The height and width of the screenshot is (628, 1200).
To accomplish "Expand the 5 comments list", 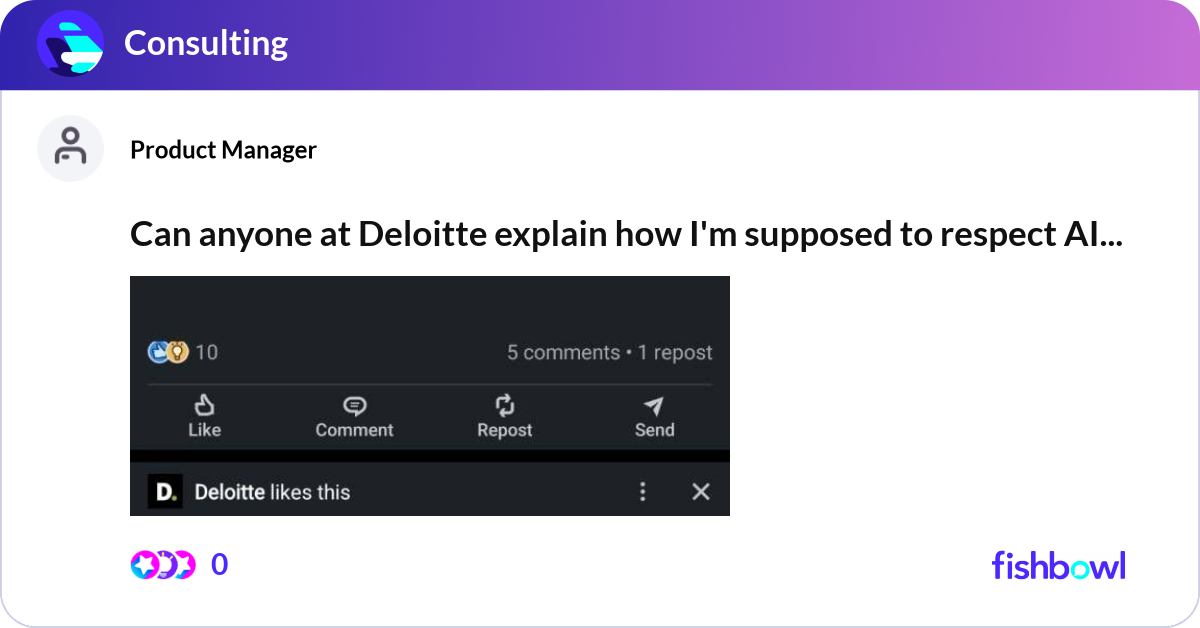I will click(562, 352).
